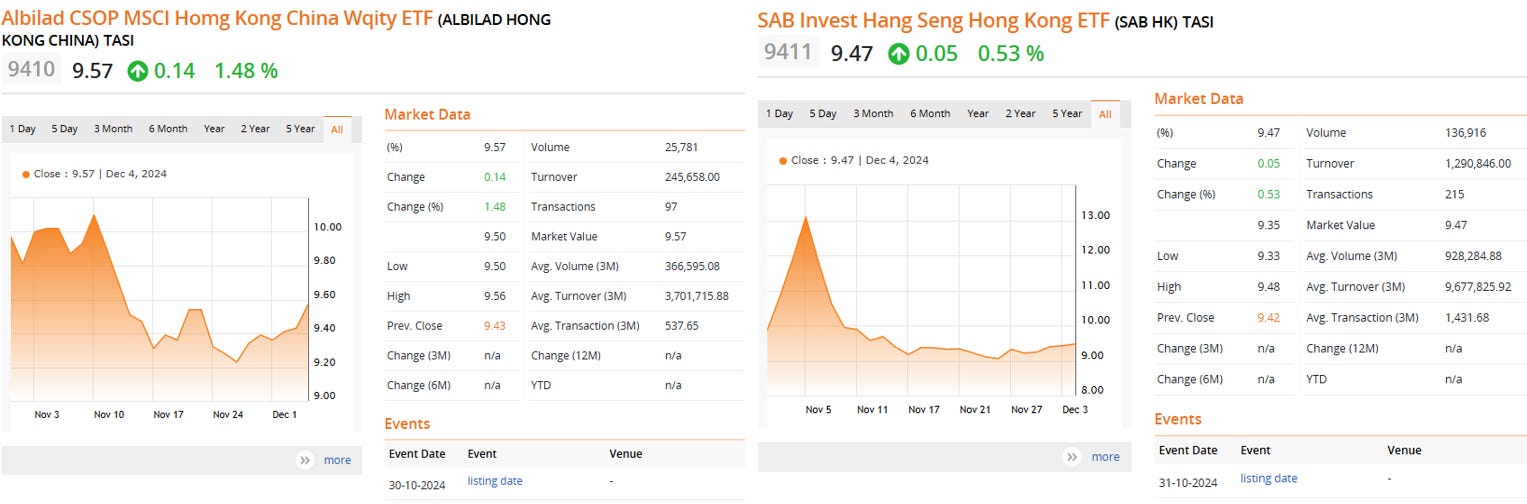This screenshot has height=504, width=1527.
Task: Click the chevron icon beside more in Albilad chart
Action: pyautogui.click(x=305, y=460)
